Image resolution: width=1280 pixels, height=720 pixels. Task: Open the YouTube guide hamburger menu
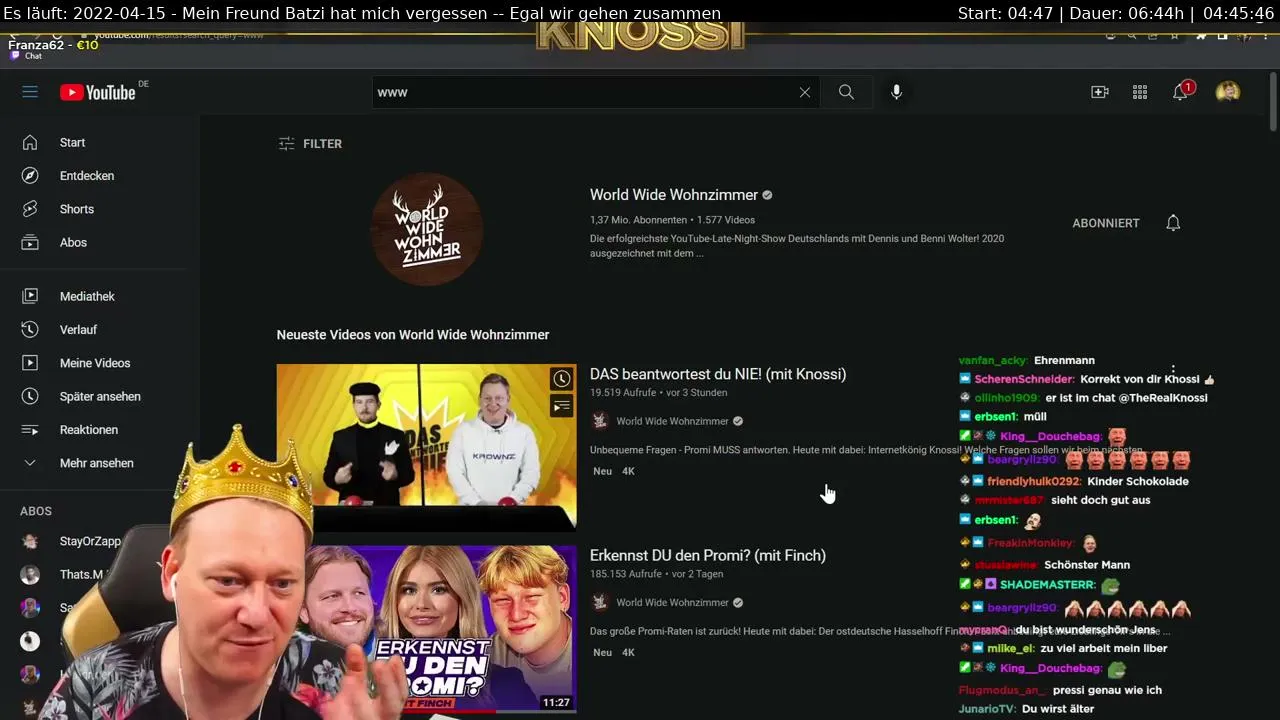(x=30, y=92)
